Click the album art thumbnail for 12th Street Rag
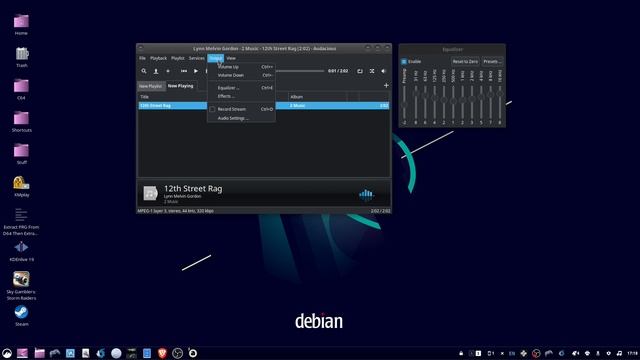The height and width of the screenshot is (360, 640). pyautogui.click(x=150, y=193)
